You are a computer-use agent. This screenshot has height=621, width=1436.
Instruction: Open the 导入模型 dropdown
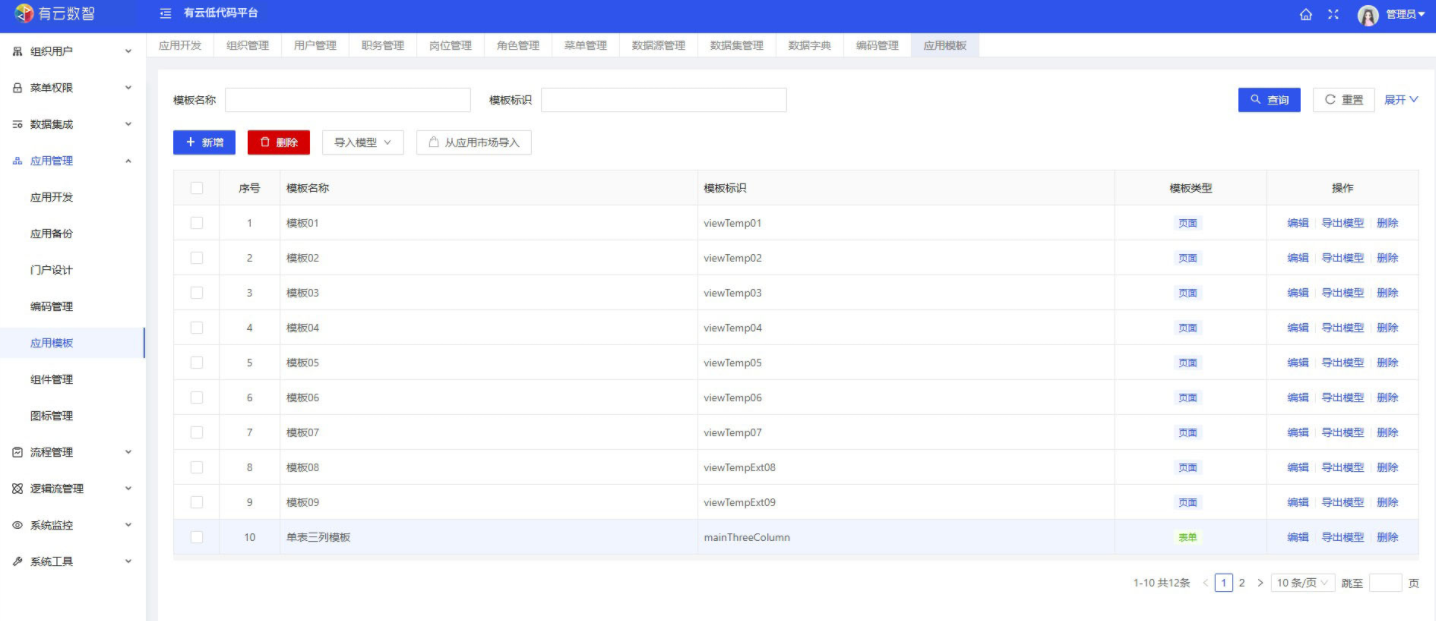point(362,143)
